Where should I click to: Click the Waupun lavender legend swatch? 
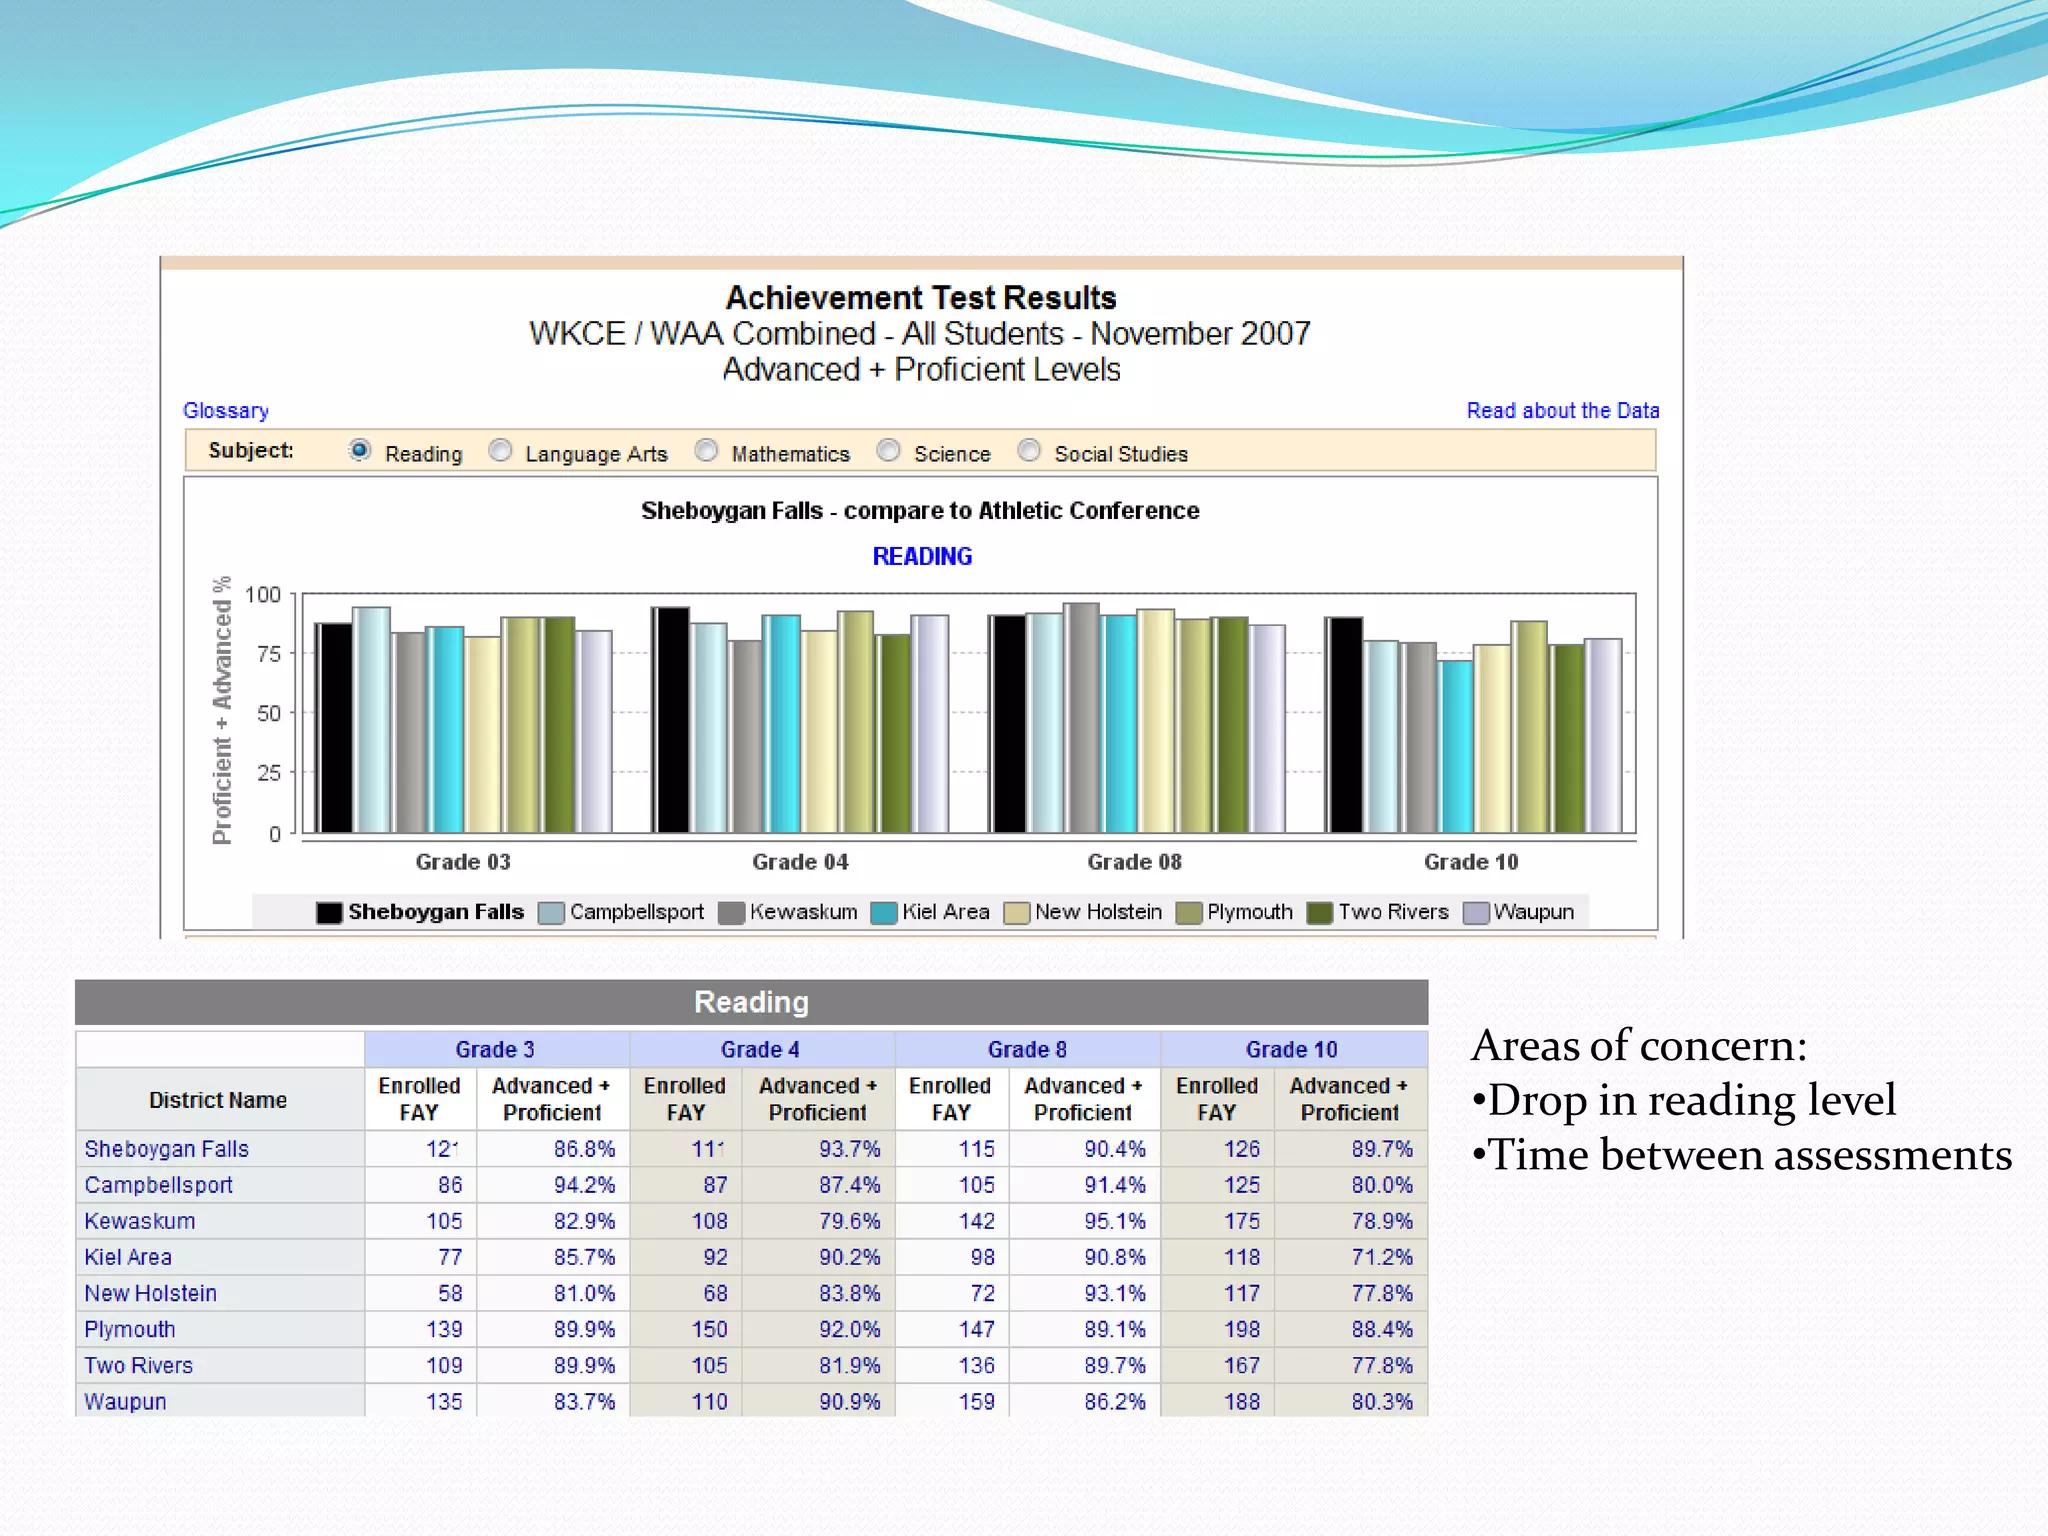click(x=1475, y=913)
